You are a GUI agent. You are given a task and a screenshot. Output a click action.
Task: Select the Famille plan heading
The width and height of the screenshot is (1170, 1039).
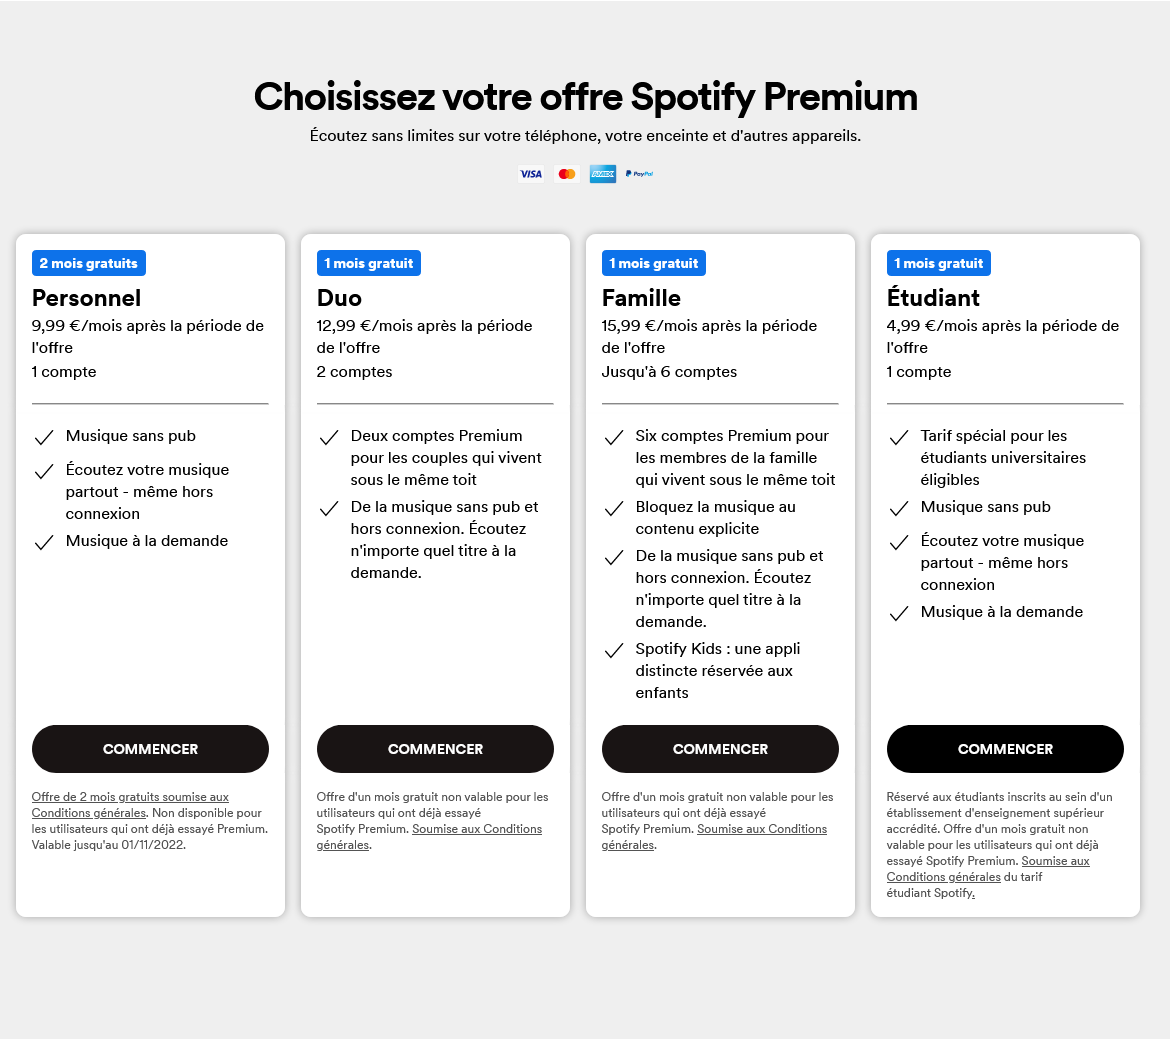[641, 298]
